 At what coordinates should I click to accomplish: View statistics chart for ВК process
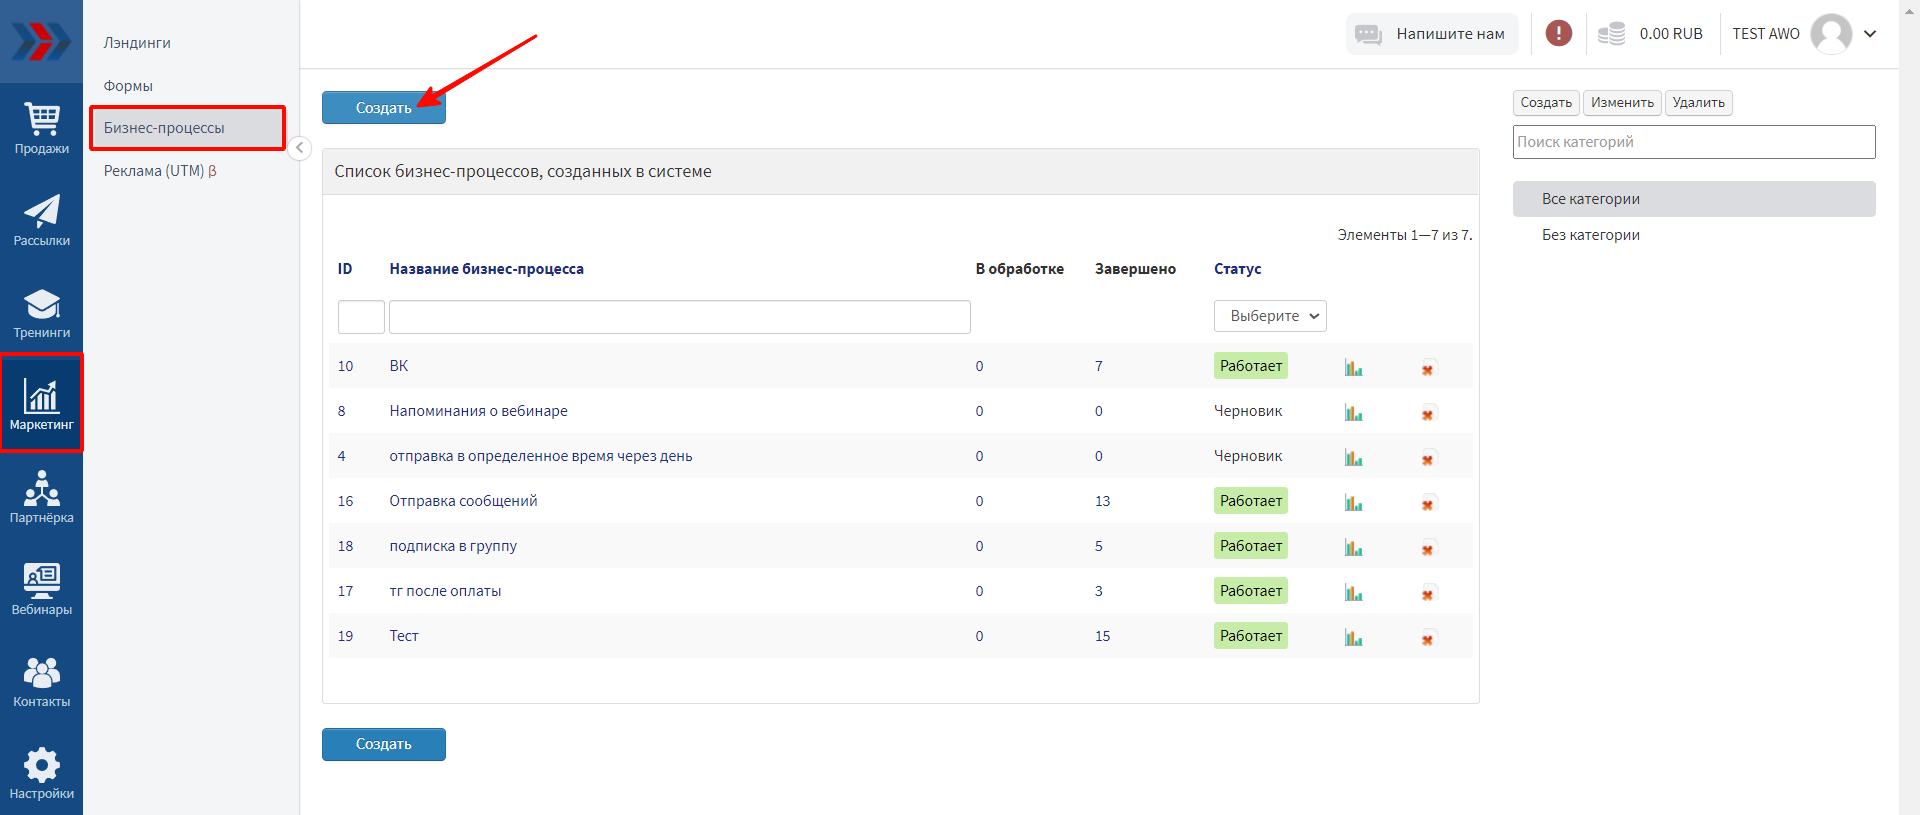pyautogui.click(x=1353, y=368)
